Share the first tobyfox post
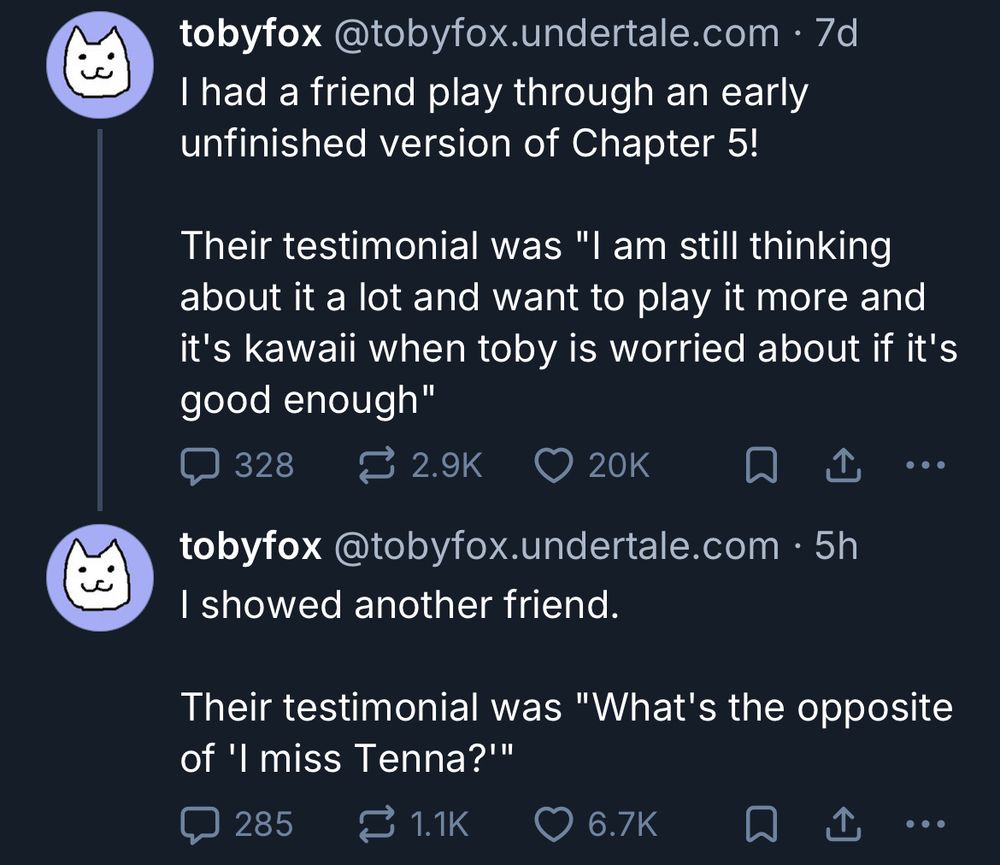This screenshot has width=1000, height=865. (x=845, y=465)
